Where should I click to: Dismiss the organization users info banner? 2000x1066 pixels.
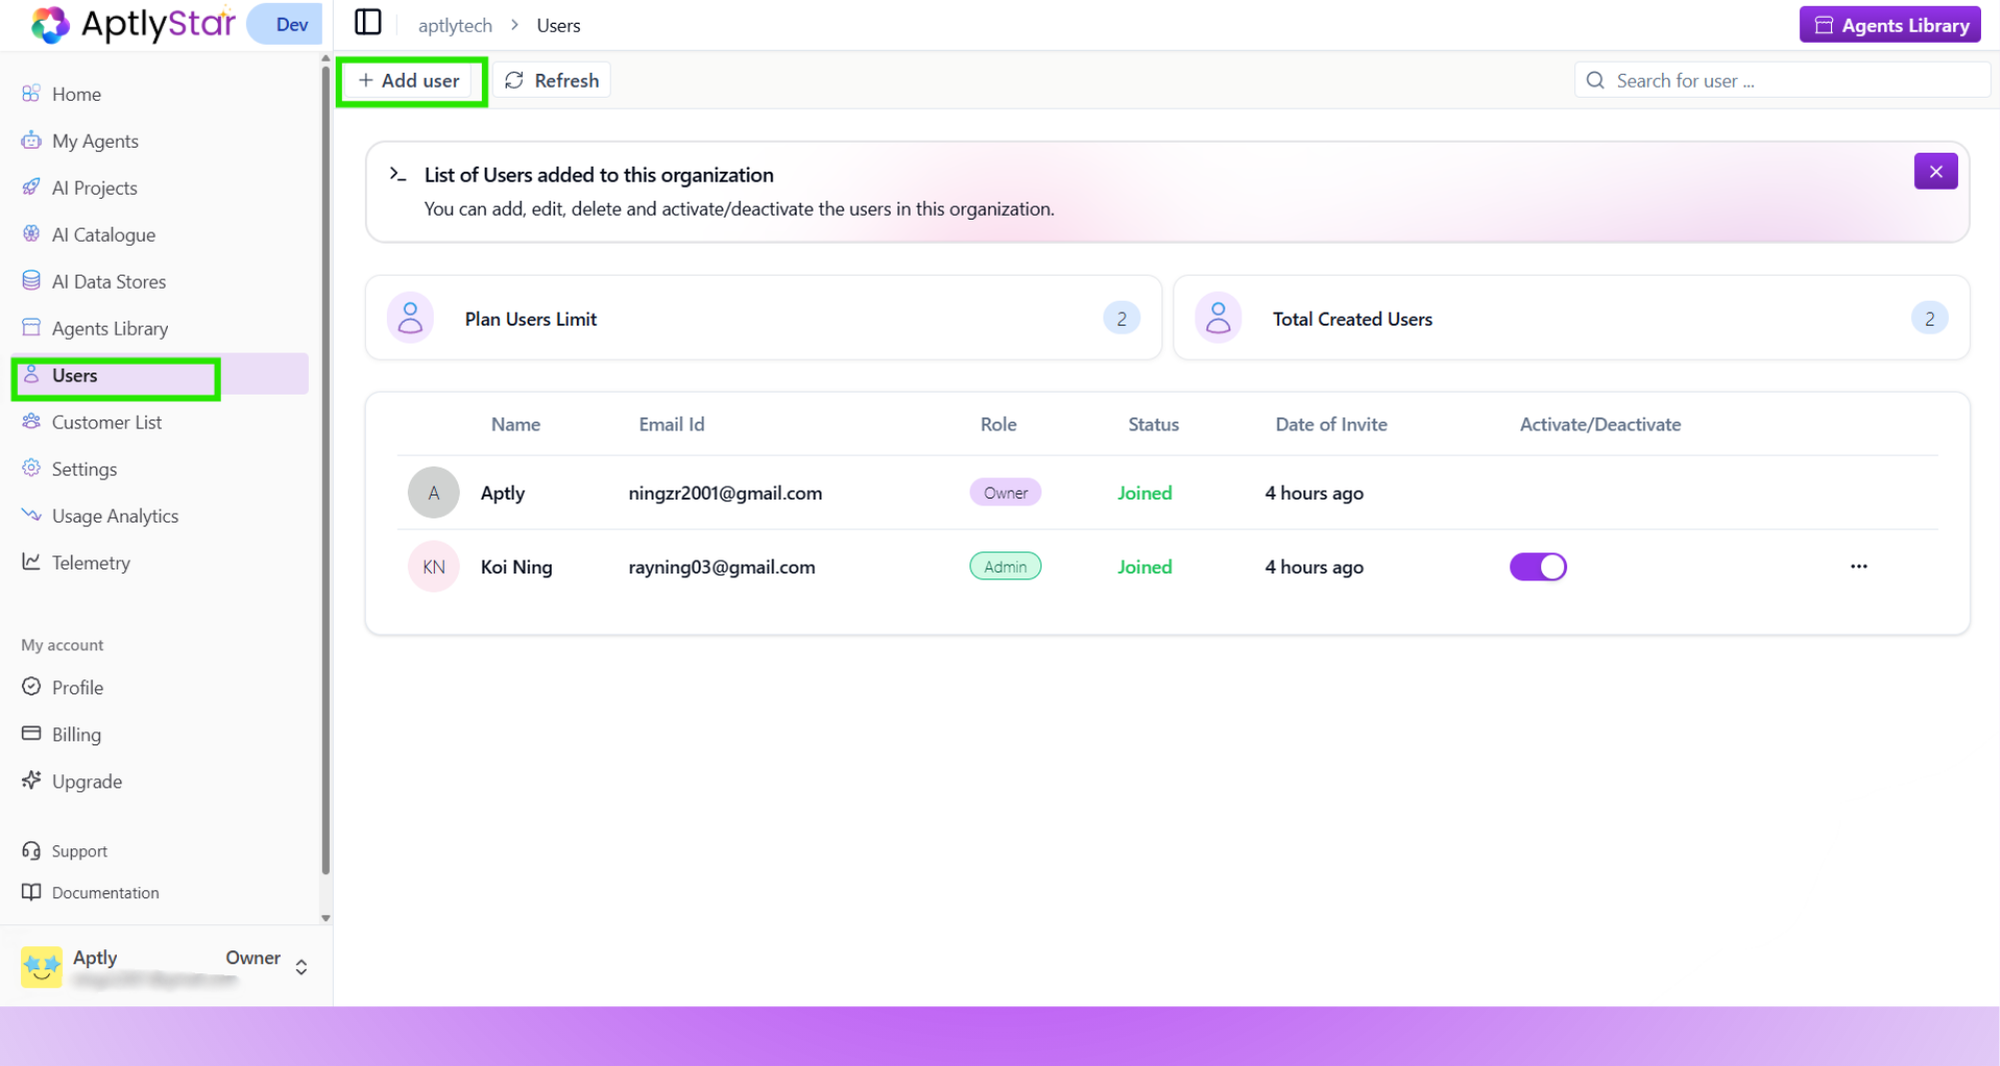click(1936, 171)
